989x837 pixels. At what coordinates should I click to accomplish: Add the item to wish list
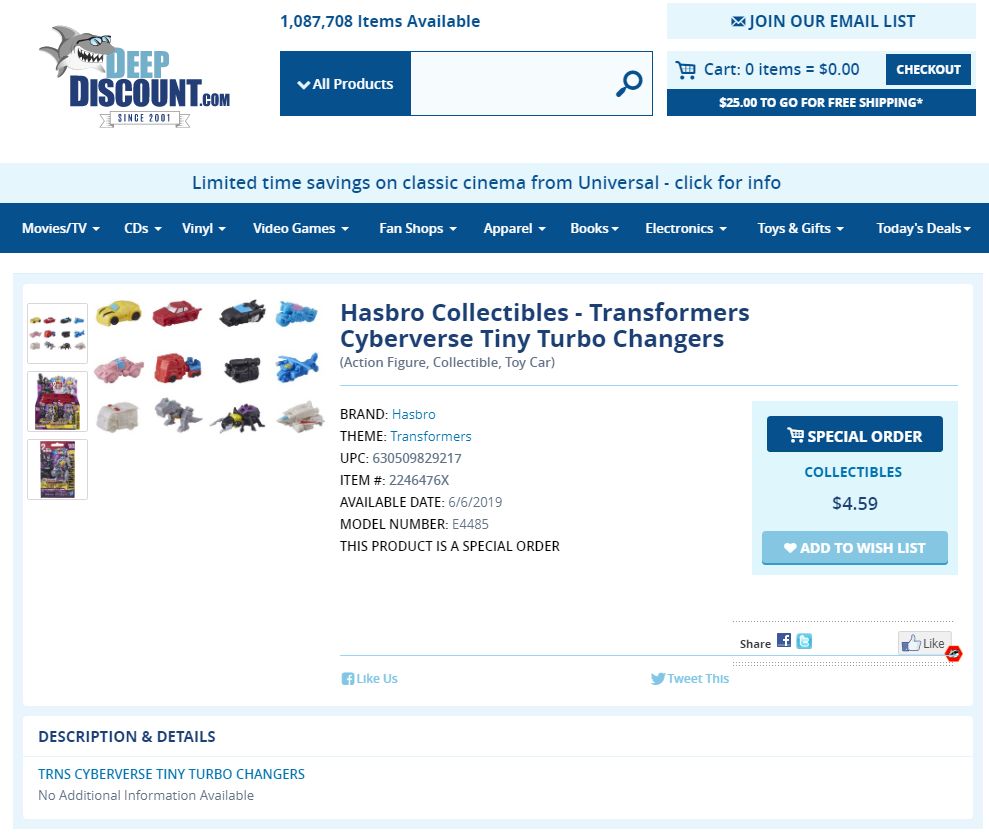pos(855,547)
